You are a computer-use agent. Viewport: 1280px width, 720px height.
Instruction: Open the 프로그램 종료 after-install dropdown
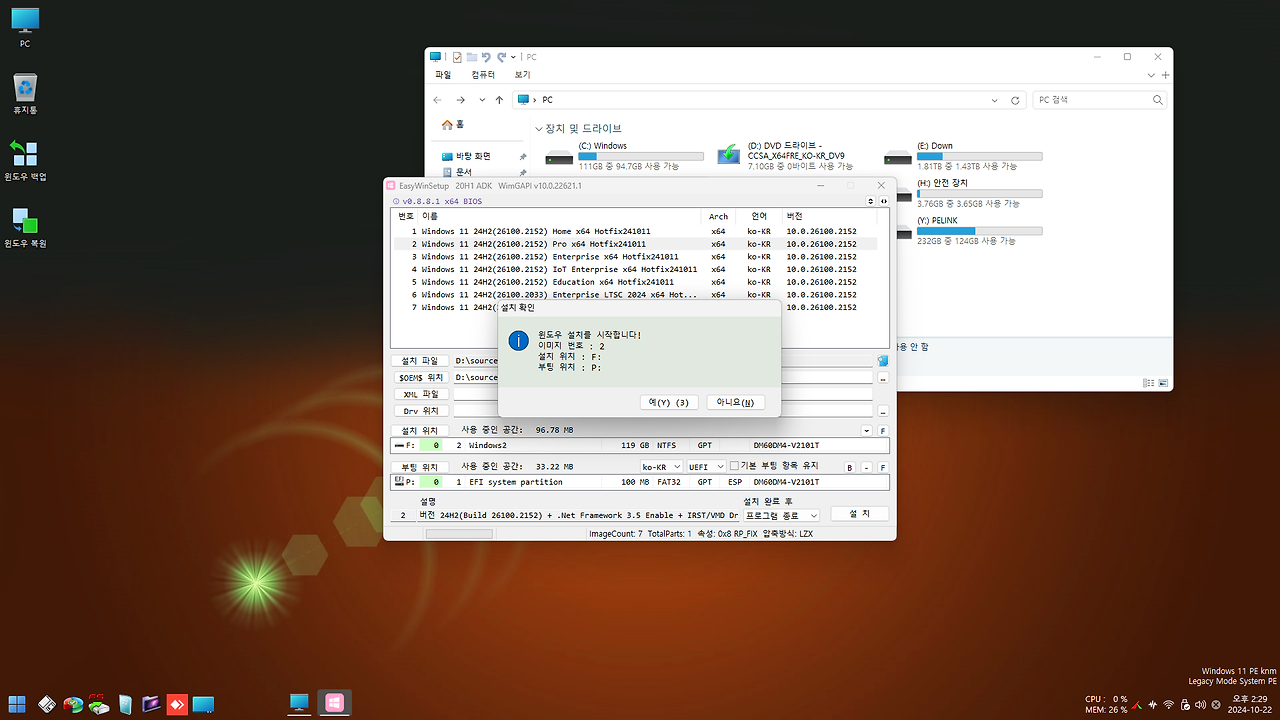782,515
